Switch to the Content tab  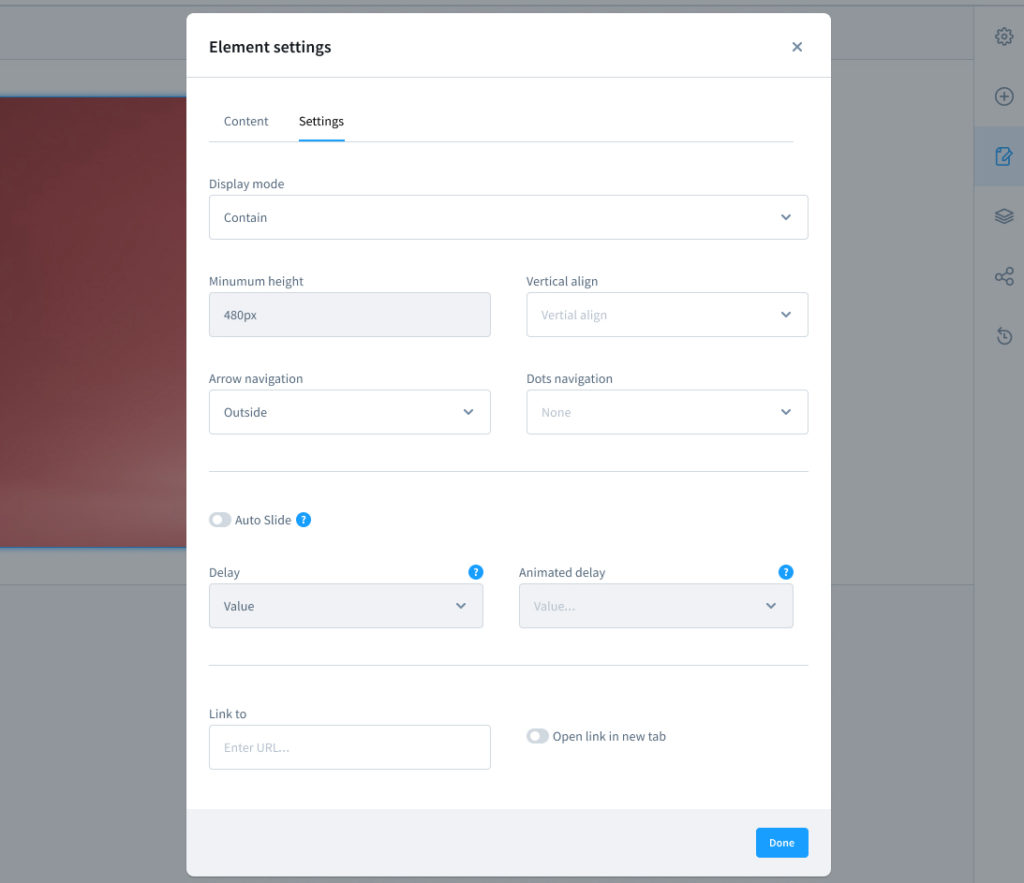(246, 120)
